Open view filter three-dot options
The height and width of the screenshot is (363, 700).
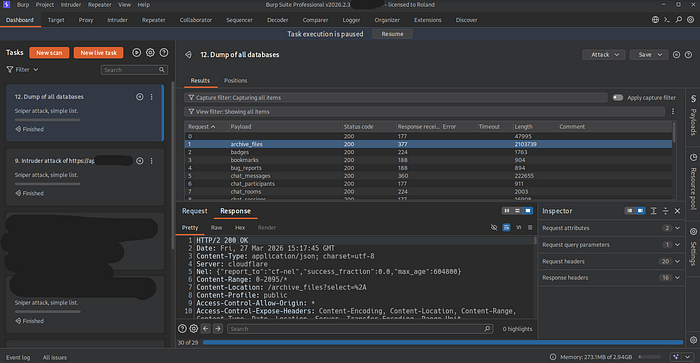pos(673,112)
